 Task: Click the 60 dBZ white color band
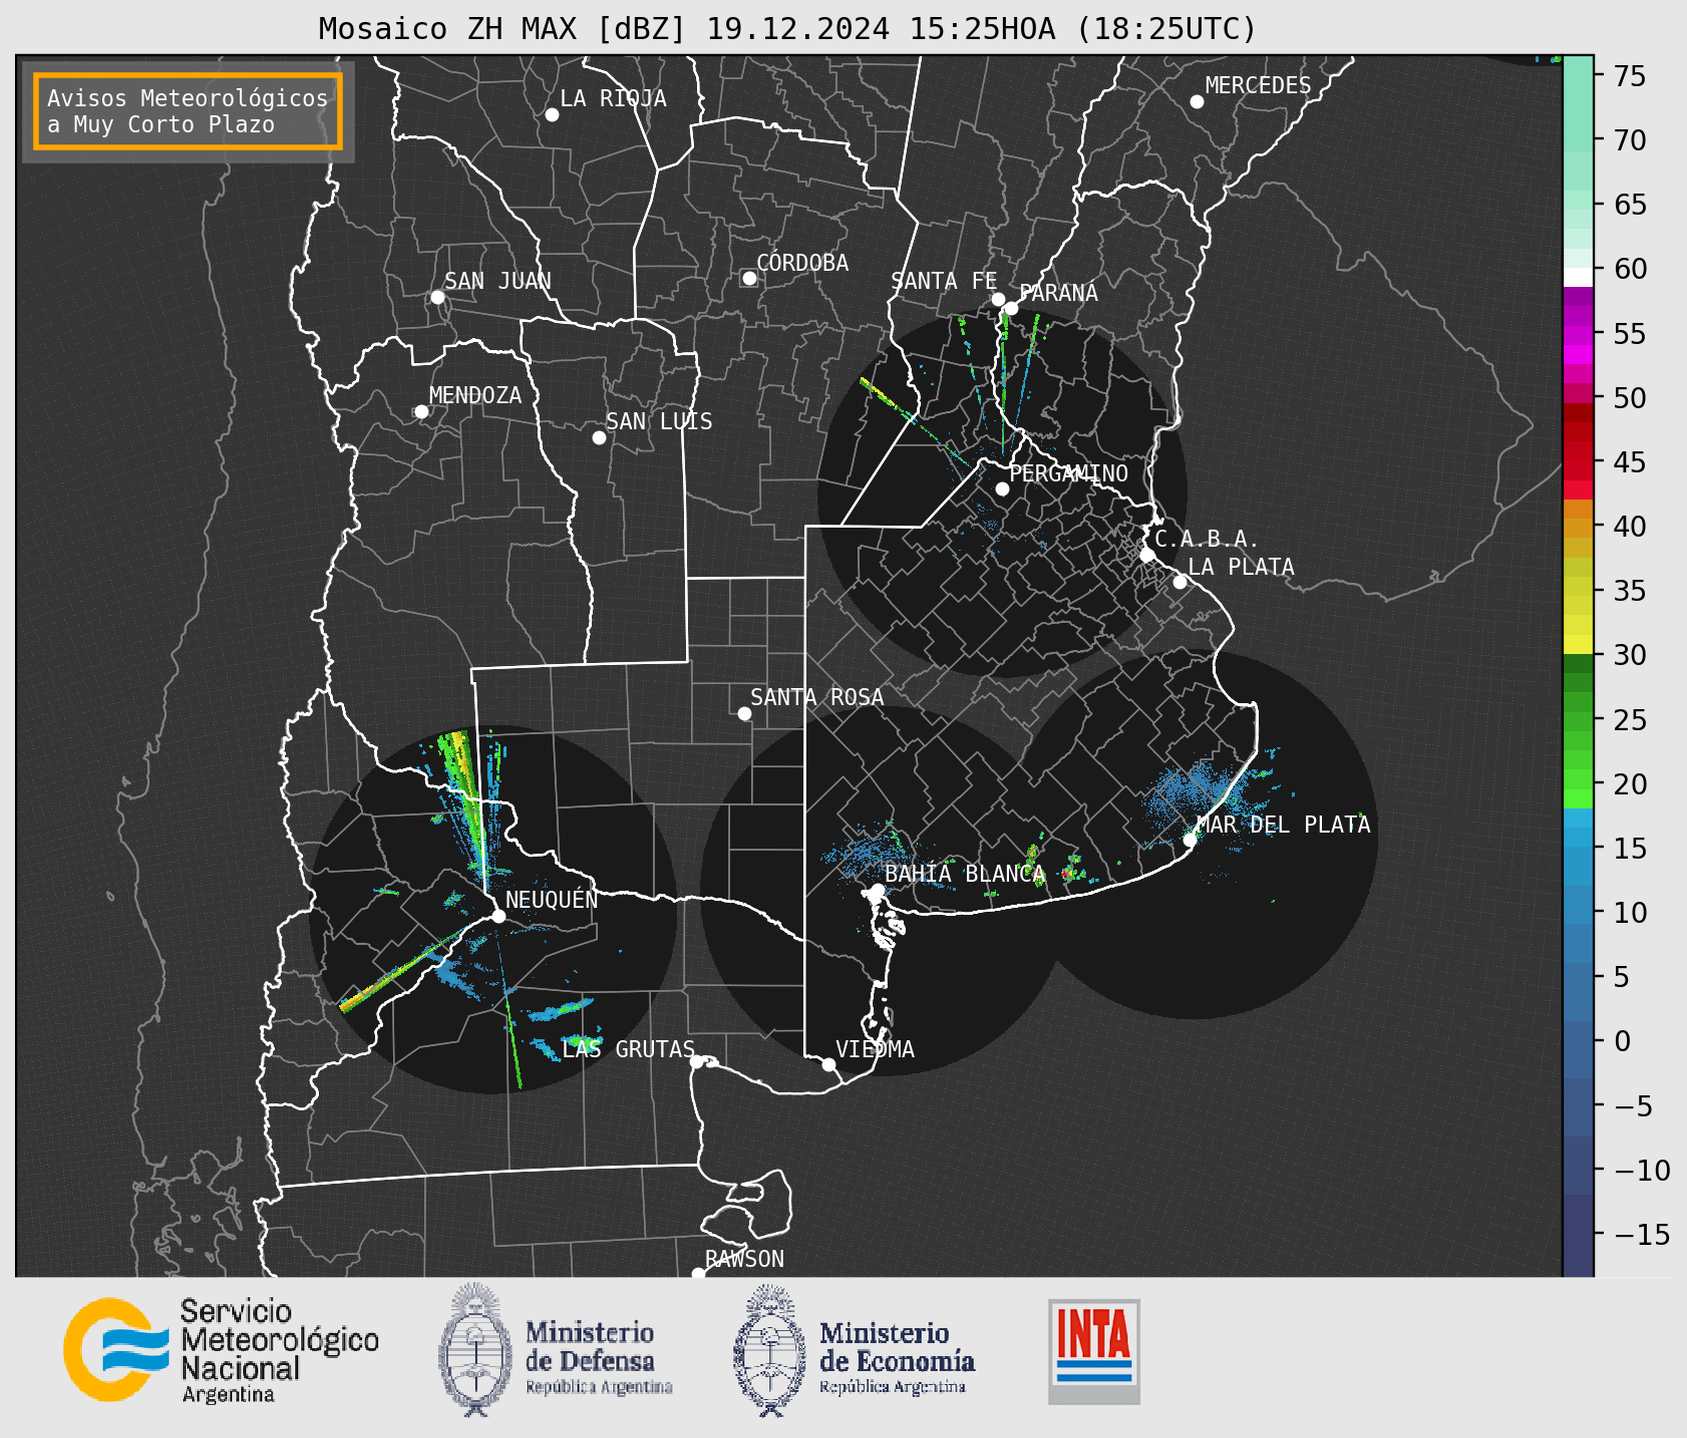[x=1578, y=276]
